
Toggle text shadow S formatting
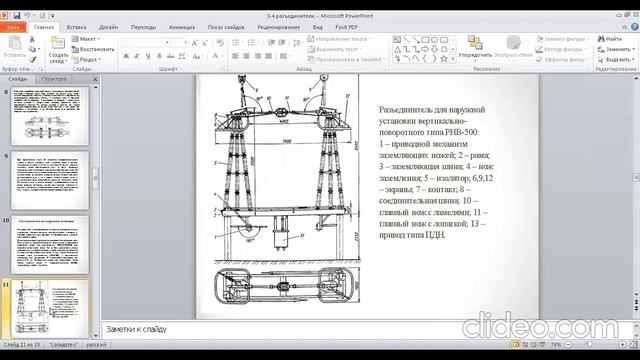tap(159, 56)
